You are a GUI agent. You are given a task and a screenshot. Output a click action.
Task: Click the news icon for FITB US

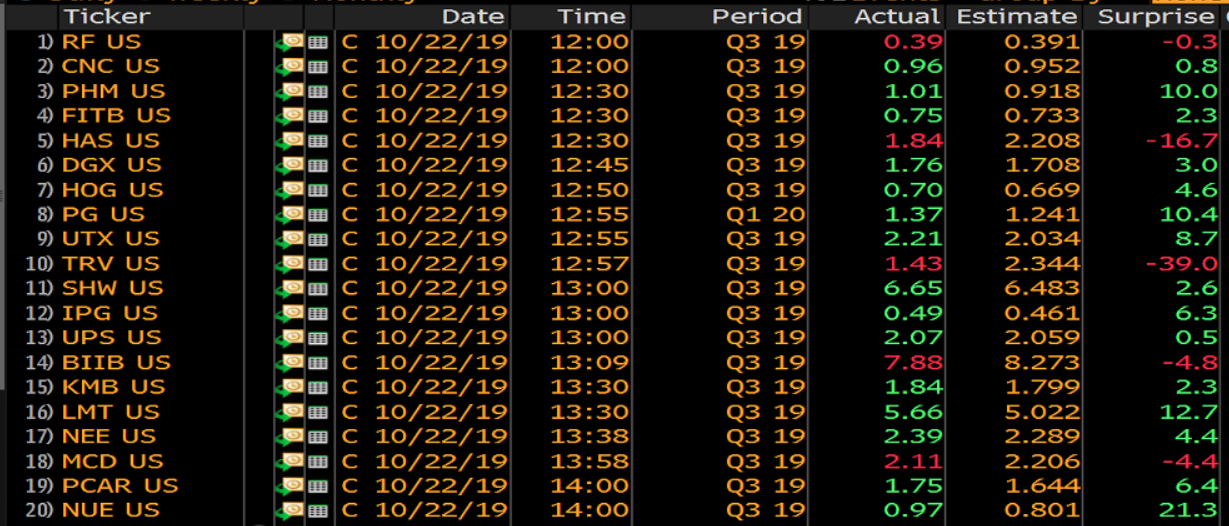click(289, 116)
